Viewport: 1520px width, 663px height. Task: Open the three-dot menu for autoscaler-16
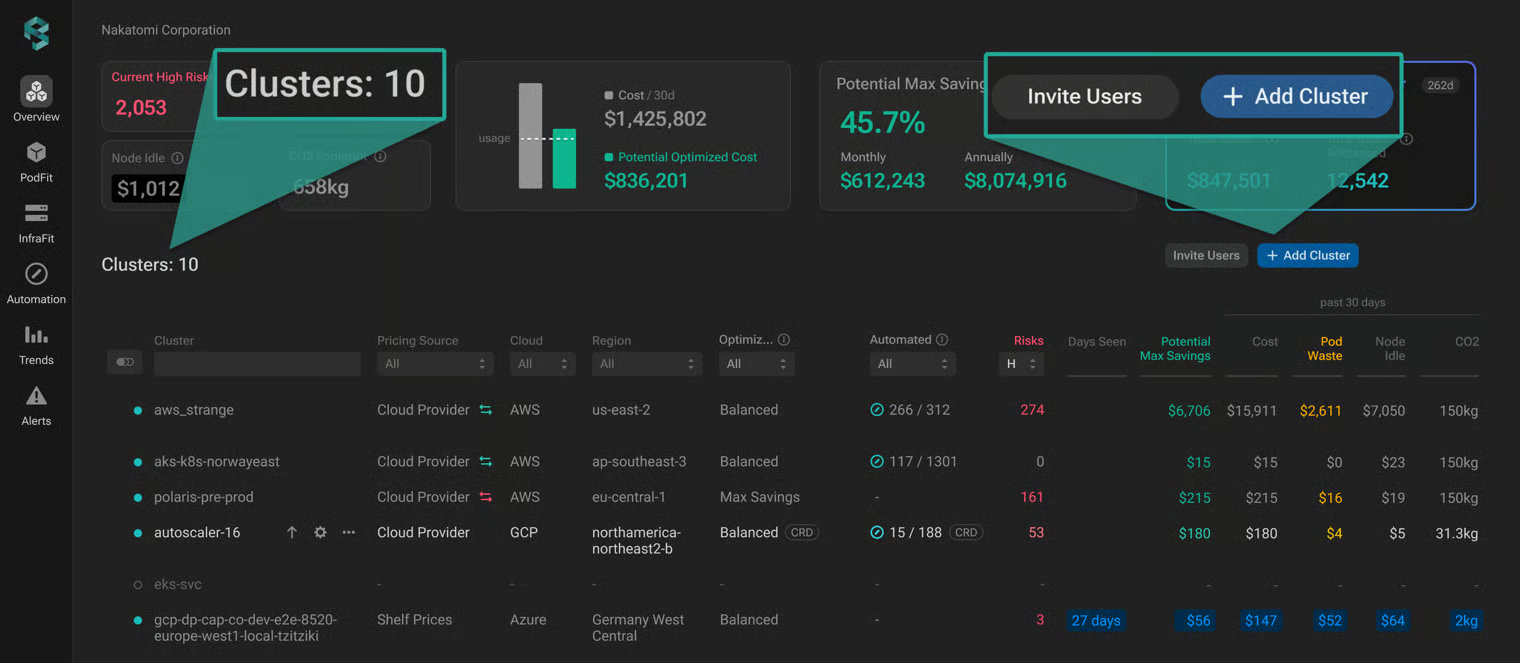pos(349,533)
